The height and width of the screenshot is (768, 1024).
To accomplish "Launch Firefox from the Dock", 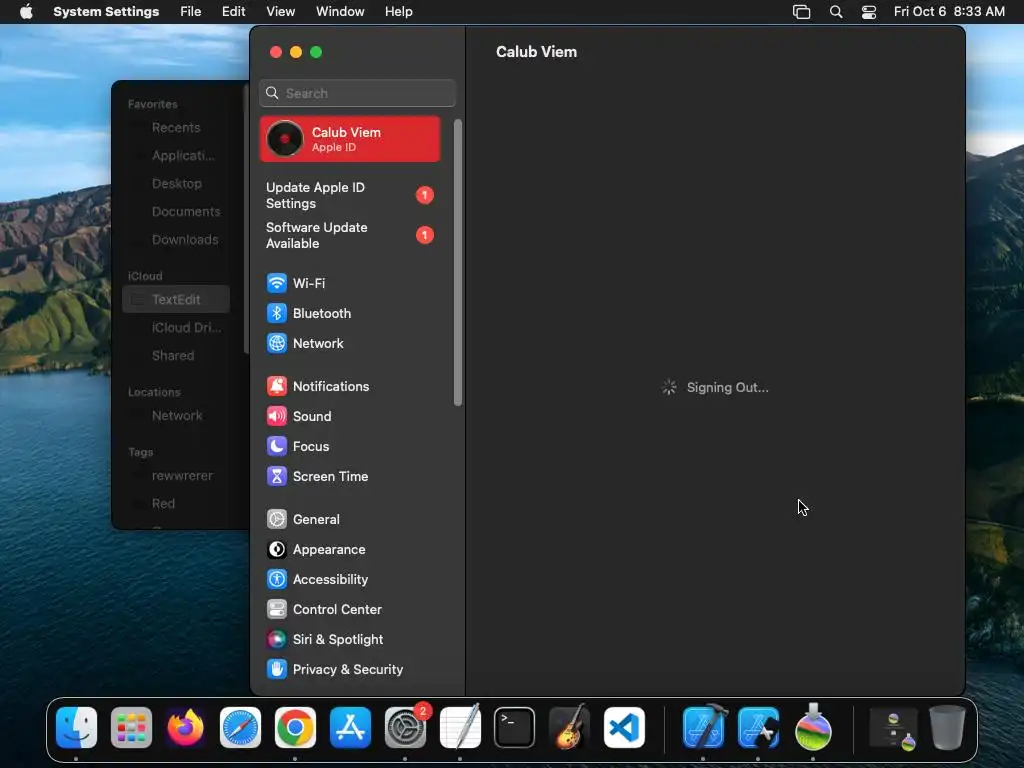I will (185, 728).
